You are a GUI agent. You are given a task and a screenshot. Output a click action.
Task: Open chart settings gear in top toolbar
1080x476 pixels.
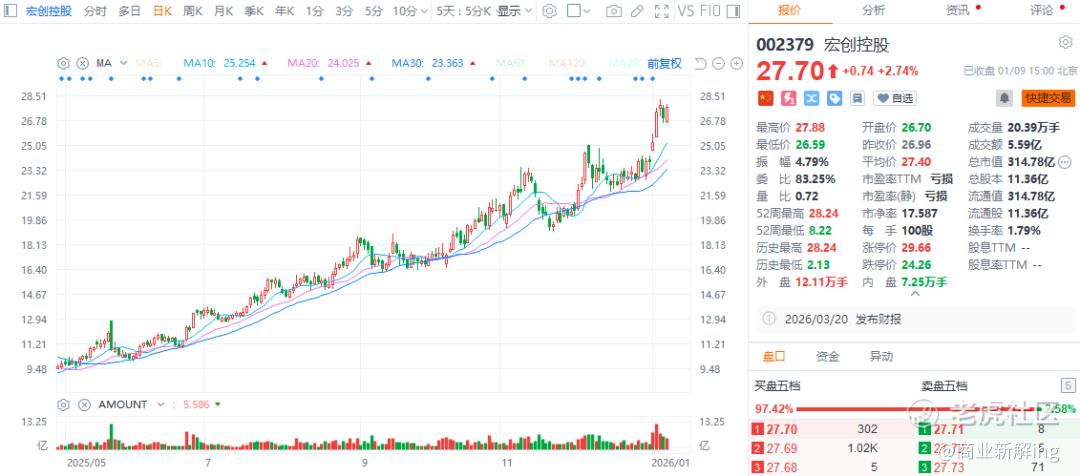pyautogui.click(x=549, y=11)
